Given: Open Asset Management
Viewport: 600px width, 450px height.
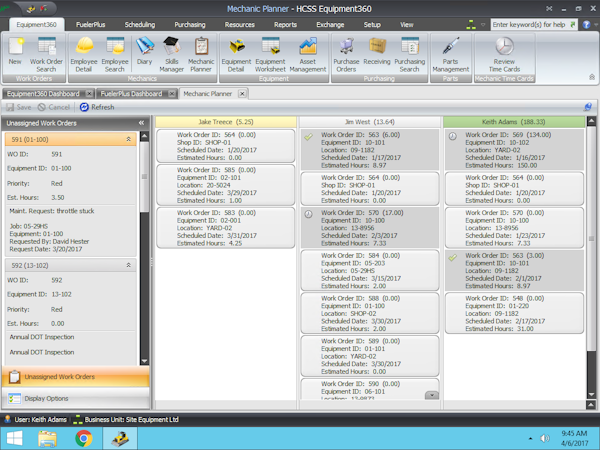Looking at the screenshot, I should (x=308, y=54).
